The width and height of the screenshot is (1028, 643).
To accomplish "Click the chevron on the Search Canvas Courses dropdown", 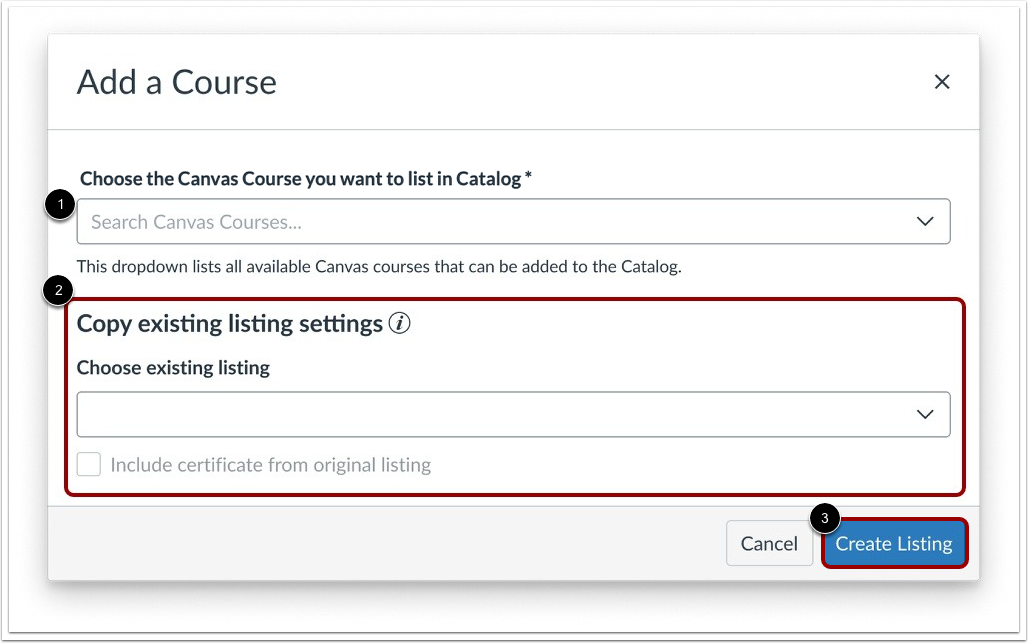I will click(x=924, y=221).
